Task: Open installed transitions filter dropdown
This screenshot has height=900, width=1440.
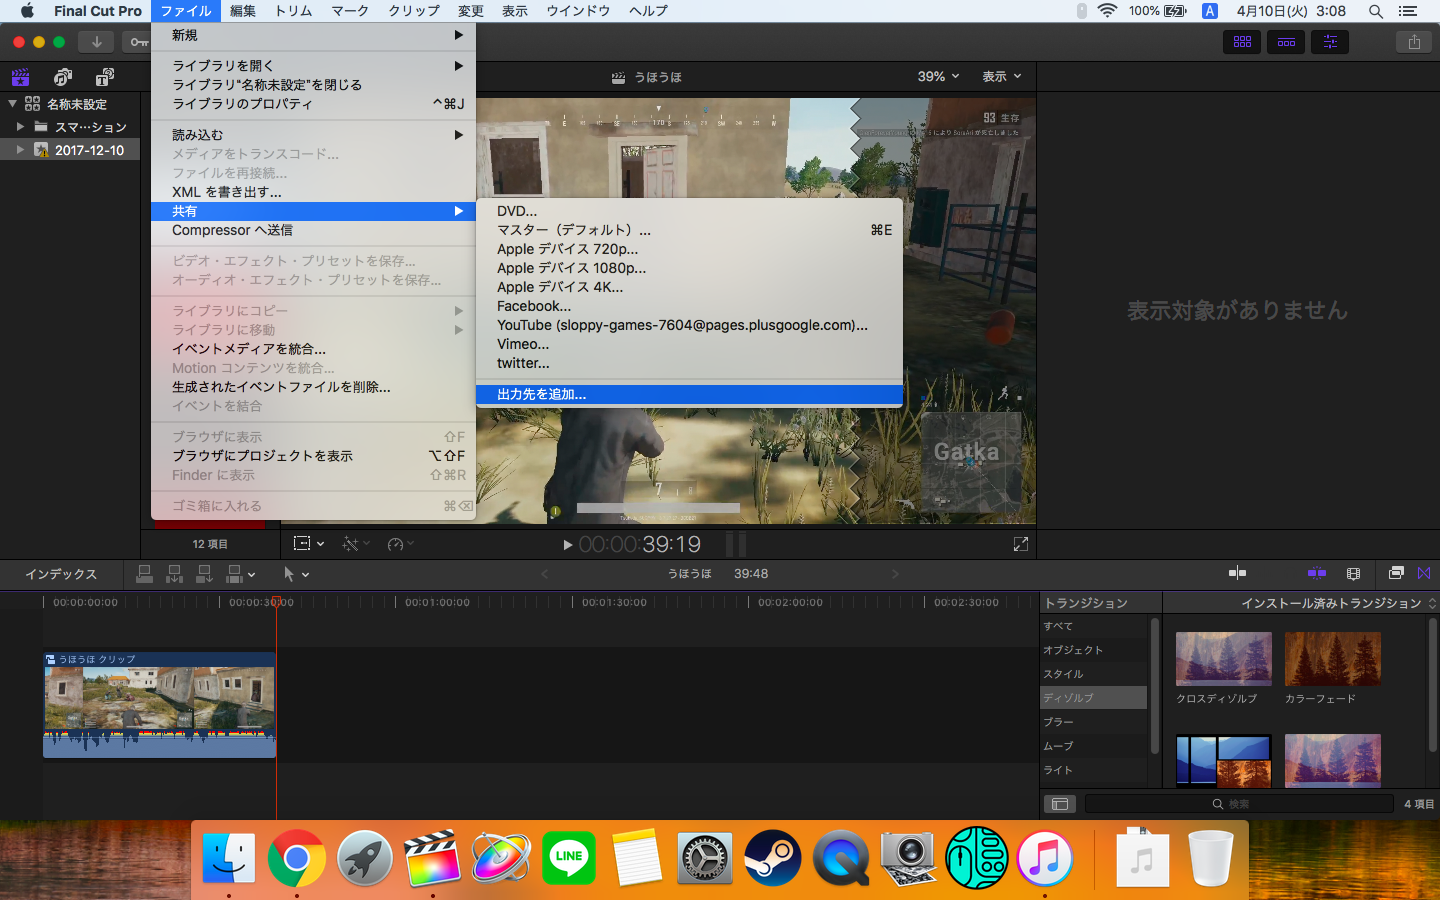Action: coord(1339,603)
